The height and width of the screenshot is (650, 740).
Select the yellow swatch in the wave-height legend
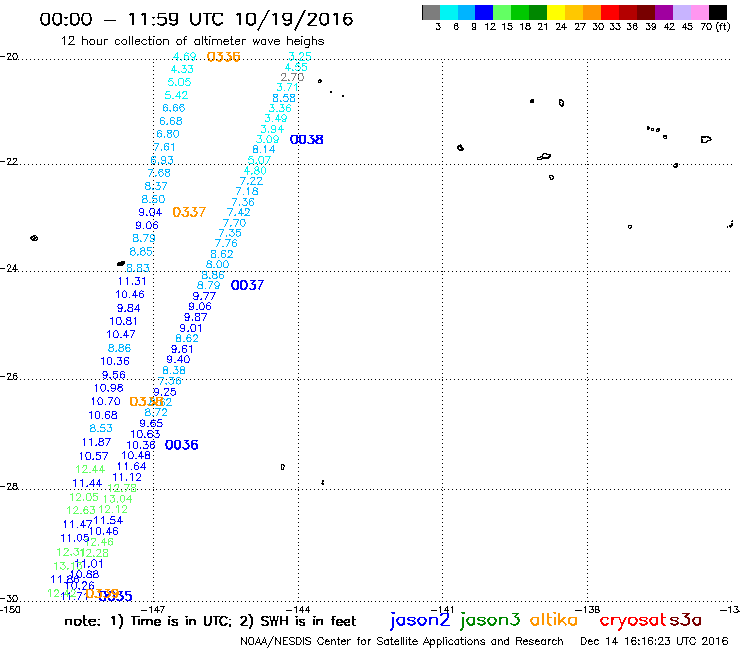(x=556, y=12)
